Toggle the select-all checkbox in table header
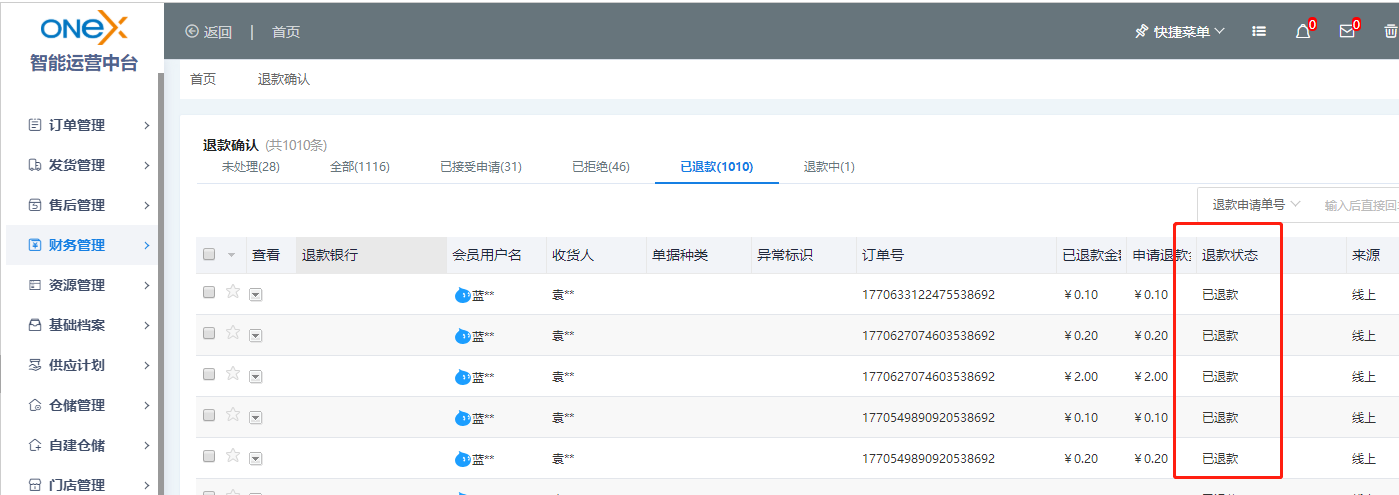1399x495 pixels. [x=209, y=255]
